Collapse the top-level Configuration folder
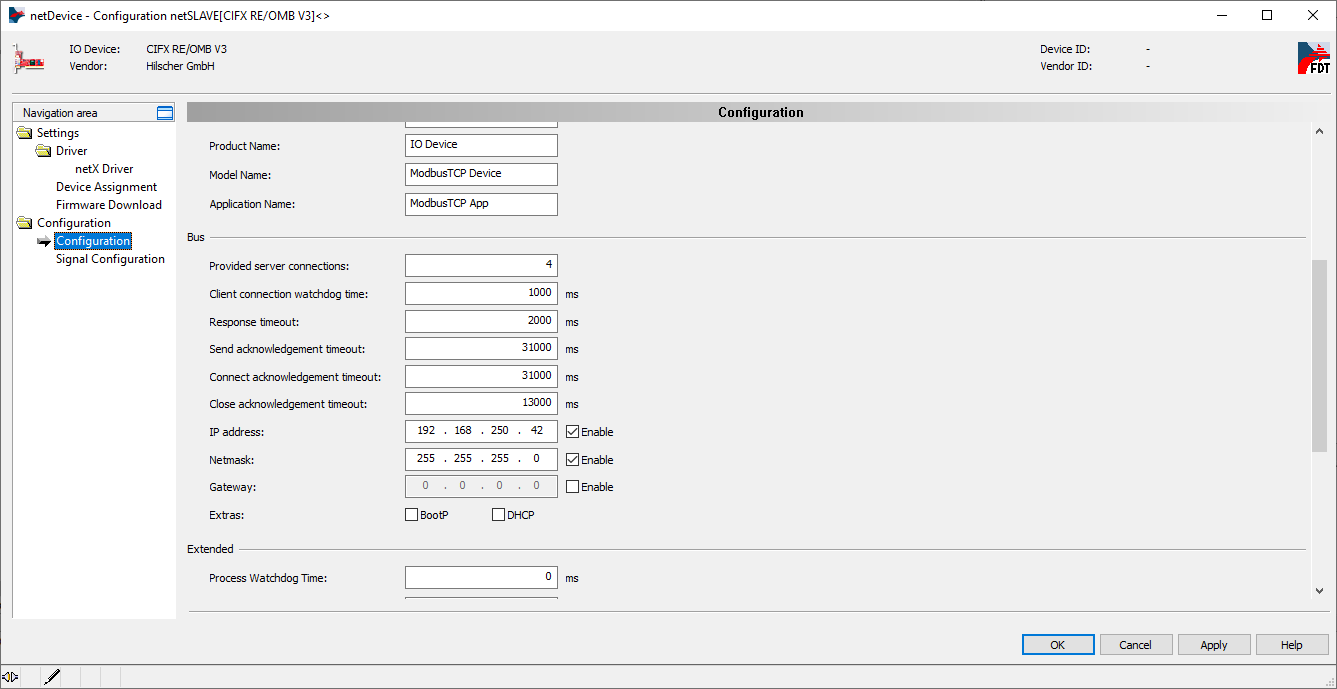The height and width of the screenshot is (689, 1337). pos(24,223)
